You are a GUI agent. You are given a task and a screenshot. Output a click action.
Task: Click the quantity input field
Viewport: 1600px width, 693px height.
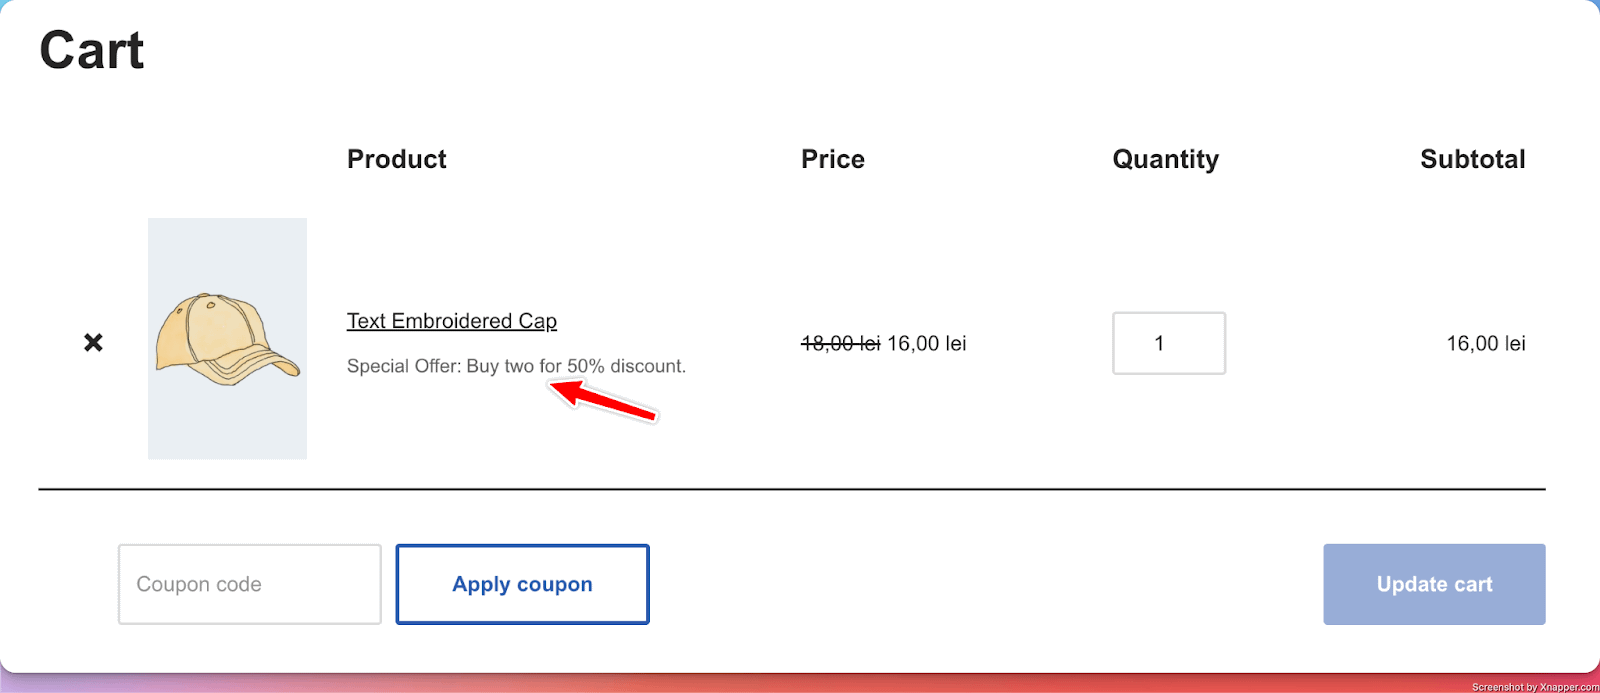click(x=1168, y=343)
